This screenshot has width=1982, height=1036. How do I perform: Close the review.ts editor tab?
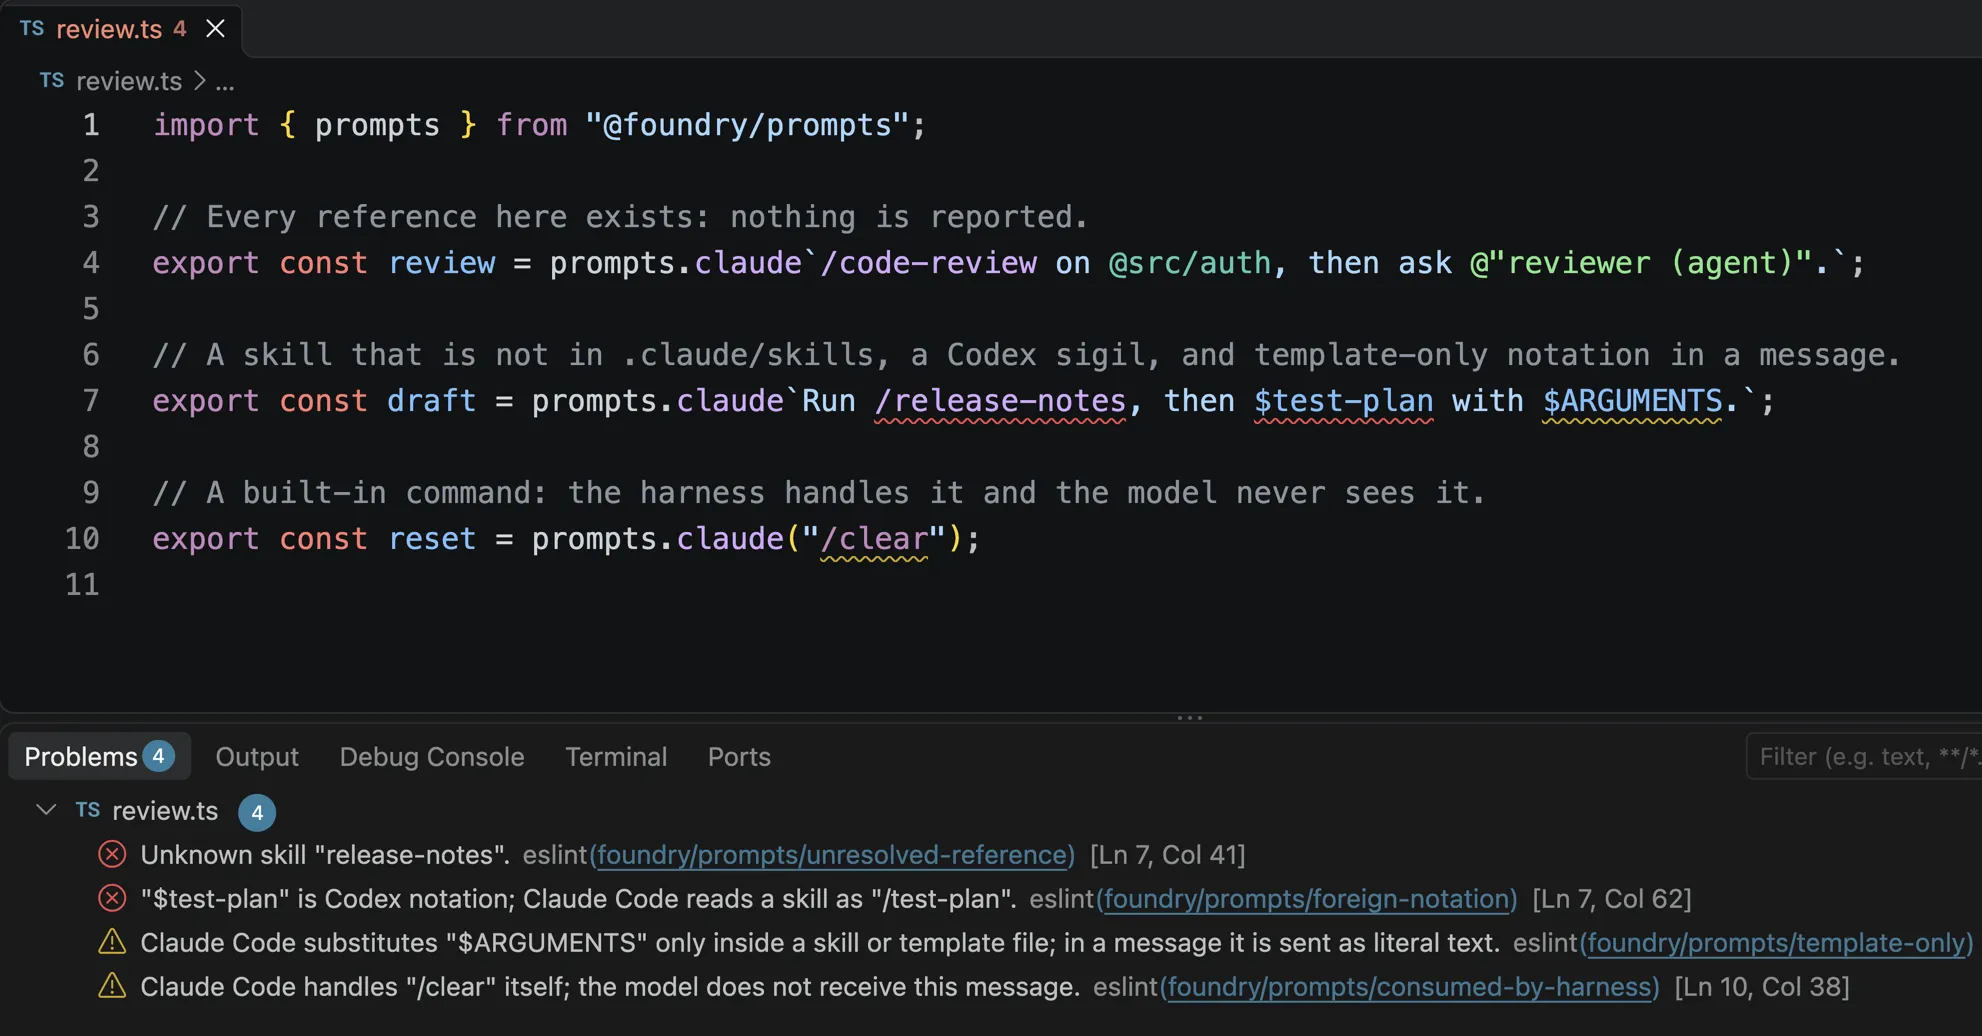tap(215, 29)
